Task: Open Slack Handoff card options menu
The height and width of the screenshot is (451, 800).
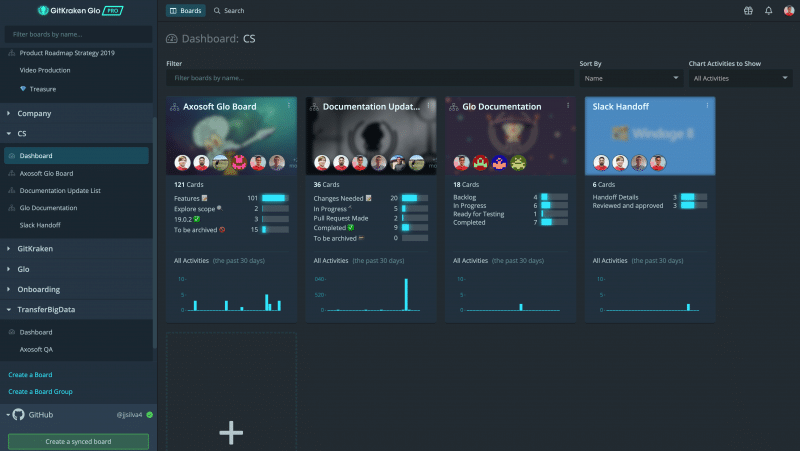Action: tap(707, 106)
